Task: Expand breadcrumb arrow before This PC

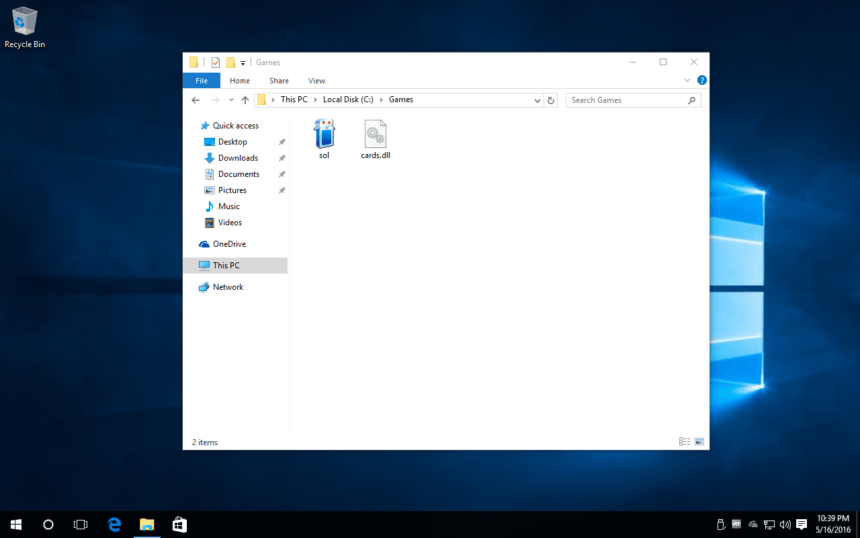Action: click(273, 100)
